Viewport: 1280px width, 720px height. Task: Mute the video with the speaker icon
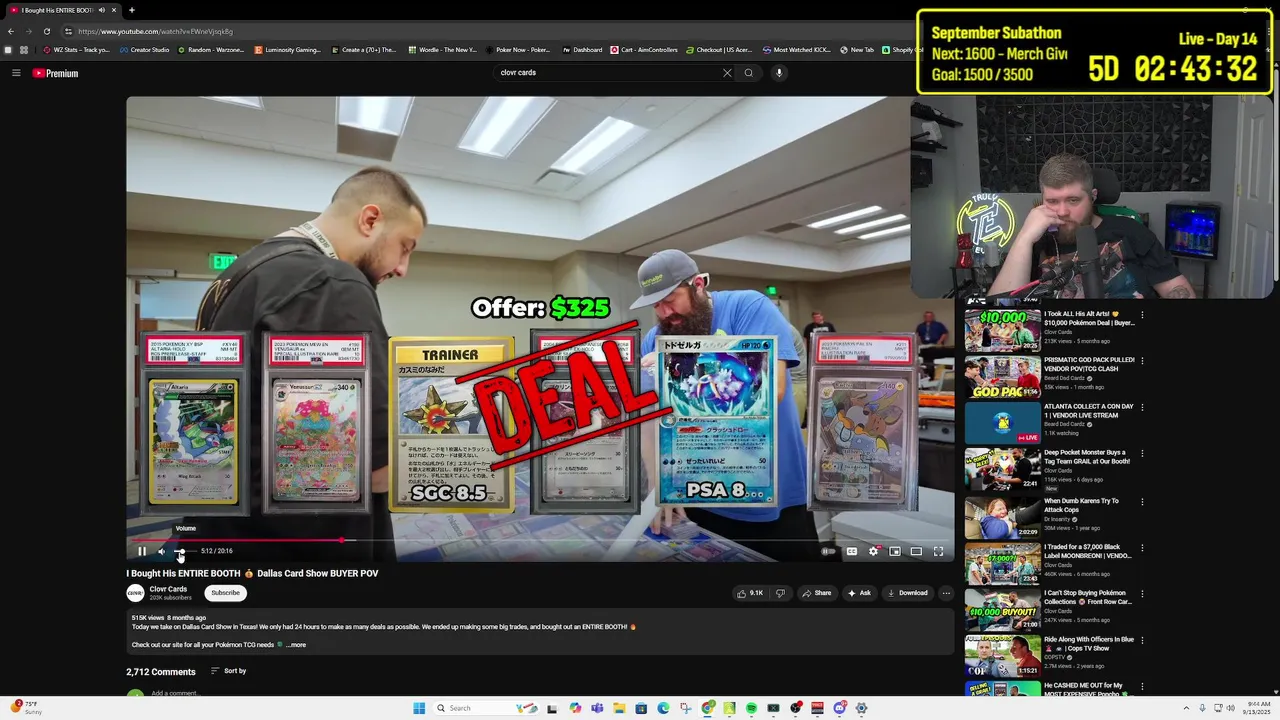pyautogui.click(x=161, y=551)
